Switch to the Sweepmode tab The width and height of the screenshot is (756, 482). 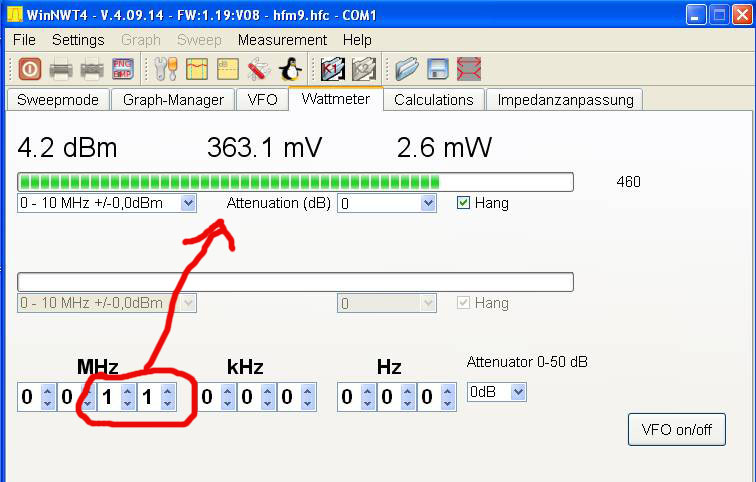click(x=57, y=99)
